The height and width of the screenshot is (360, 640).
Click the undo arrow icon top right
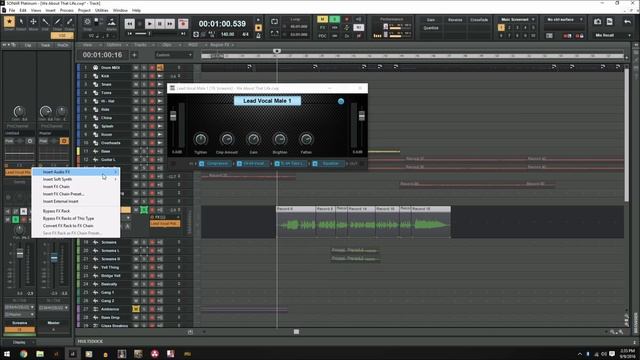pos(627,22)
